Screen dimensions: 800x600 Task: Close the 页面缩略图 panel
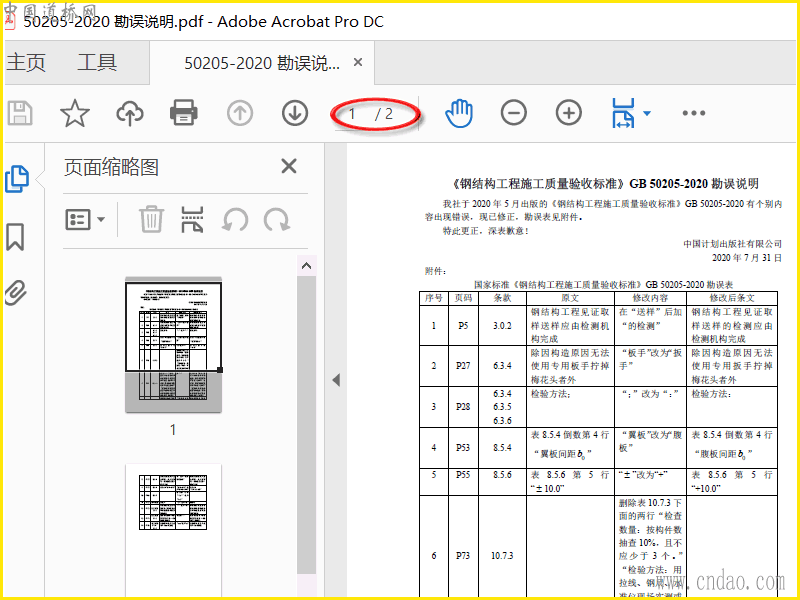(289, 166)
